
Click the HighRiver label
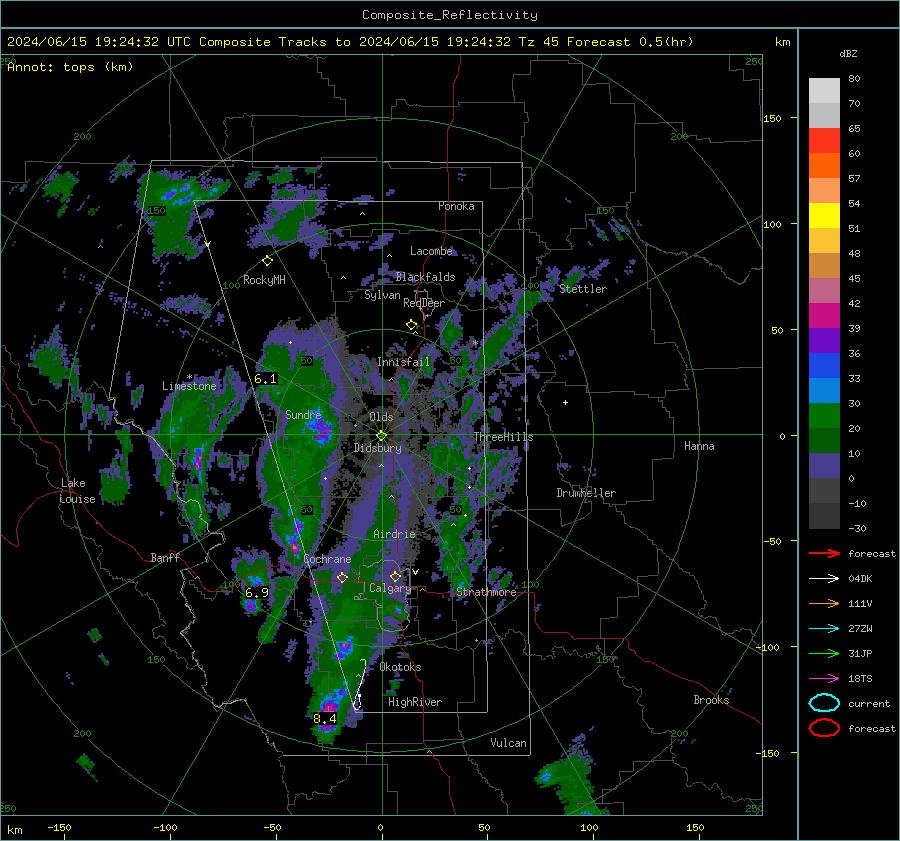click(x=415, y=702)
